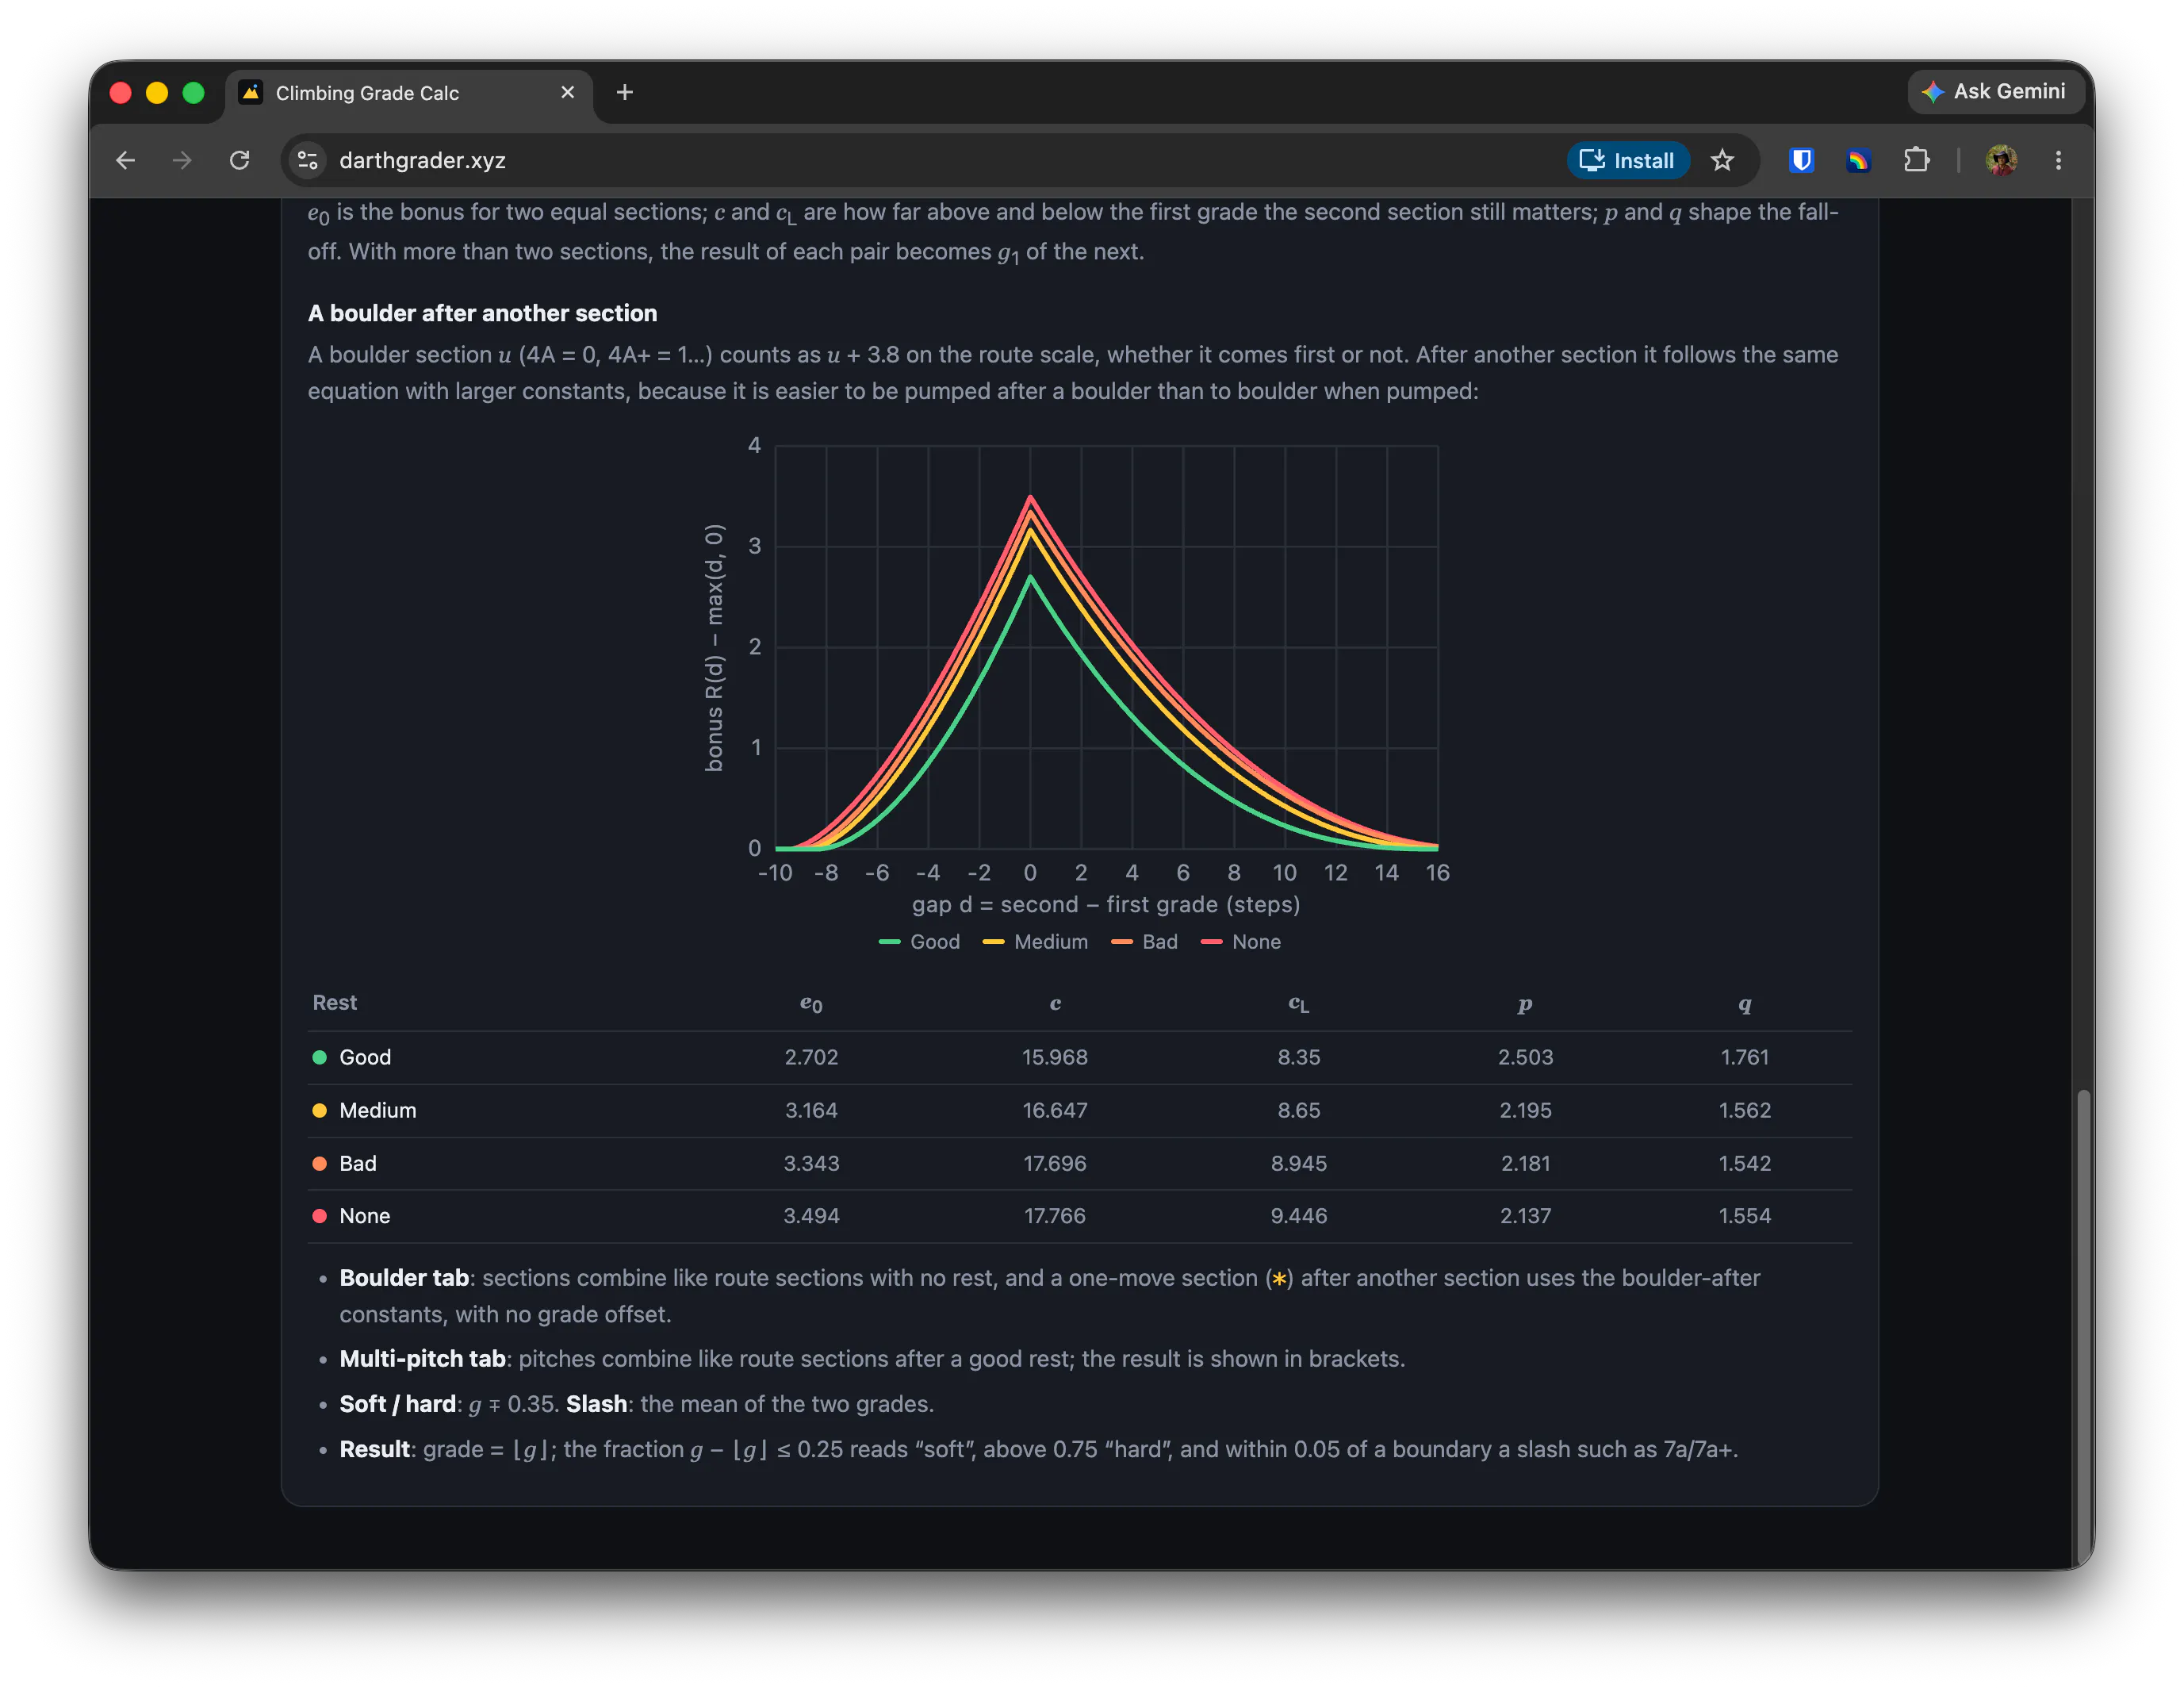Click the 'Boulder tab' bullet label
Image resolution: width=2184 pixels, height=1688 pixels.
point(404,1278)
